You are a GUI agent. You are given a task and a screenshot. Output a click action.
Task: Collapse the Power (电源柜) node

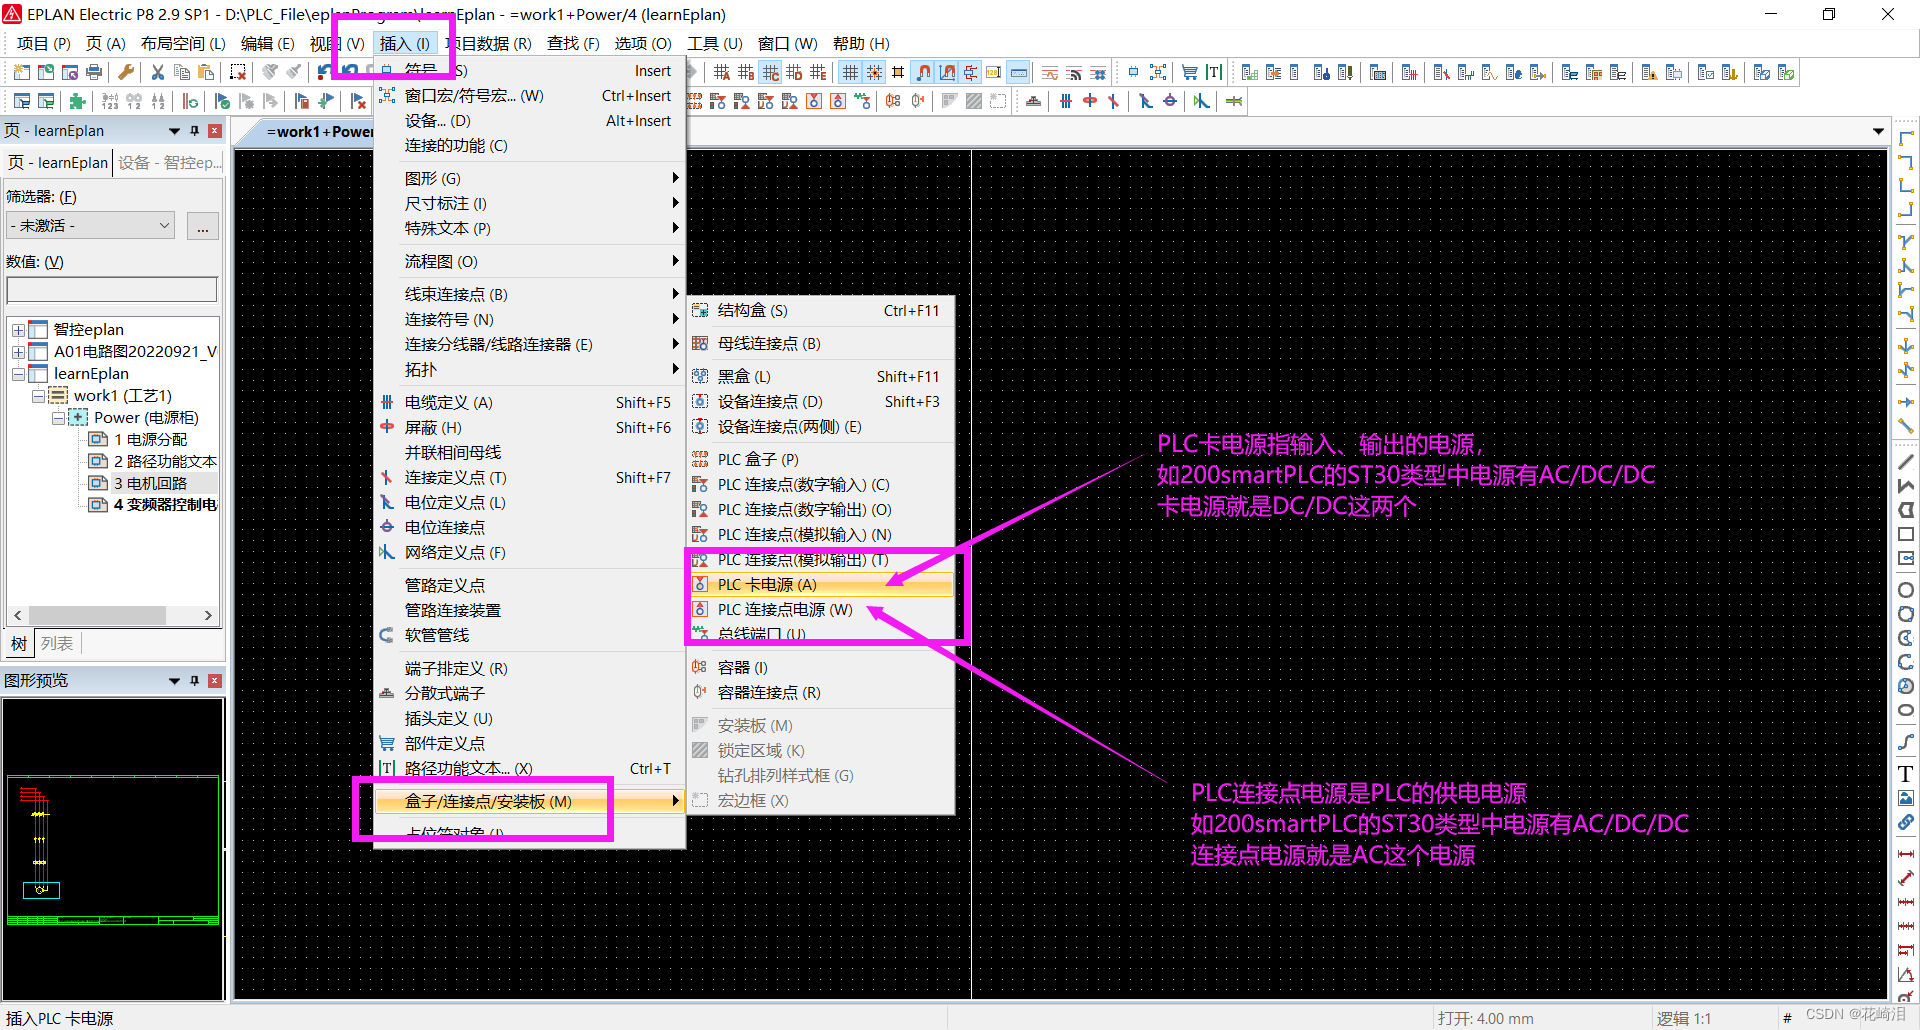pos(58,418)
